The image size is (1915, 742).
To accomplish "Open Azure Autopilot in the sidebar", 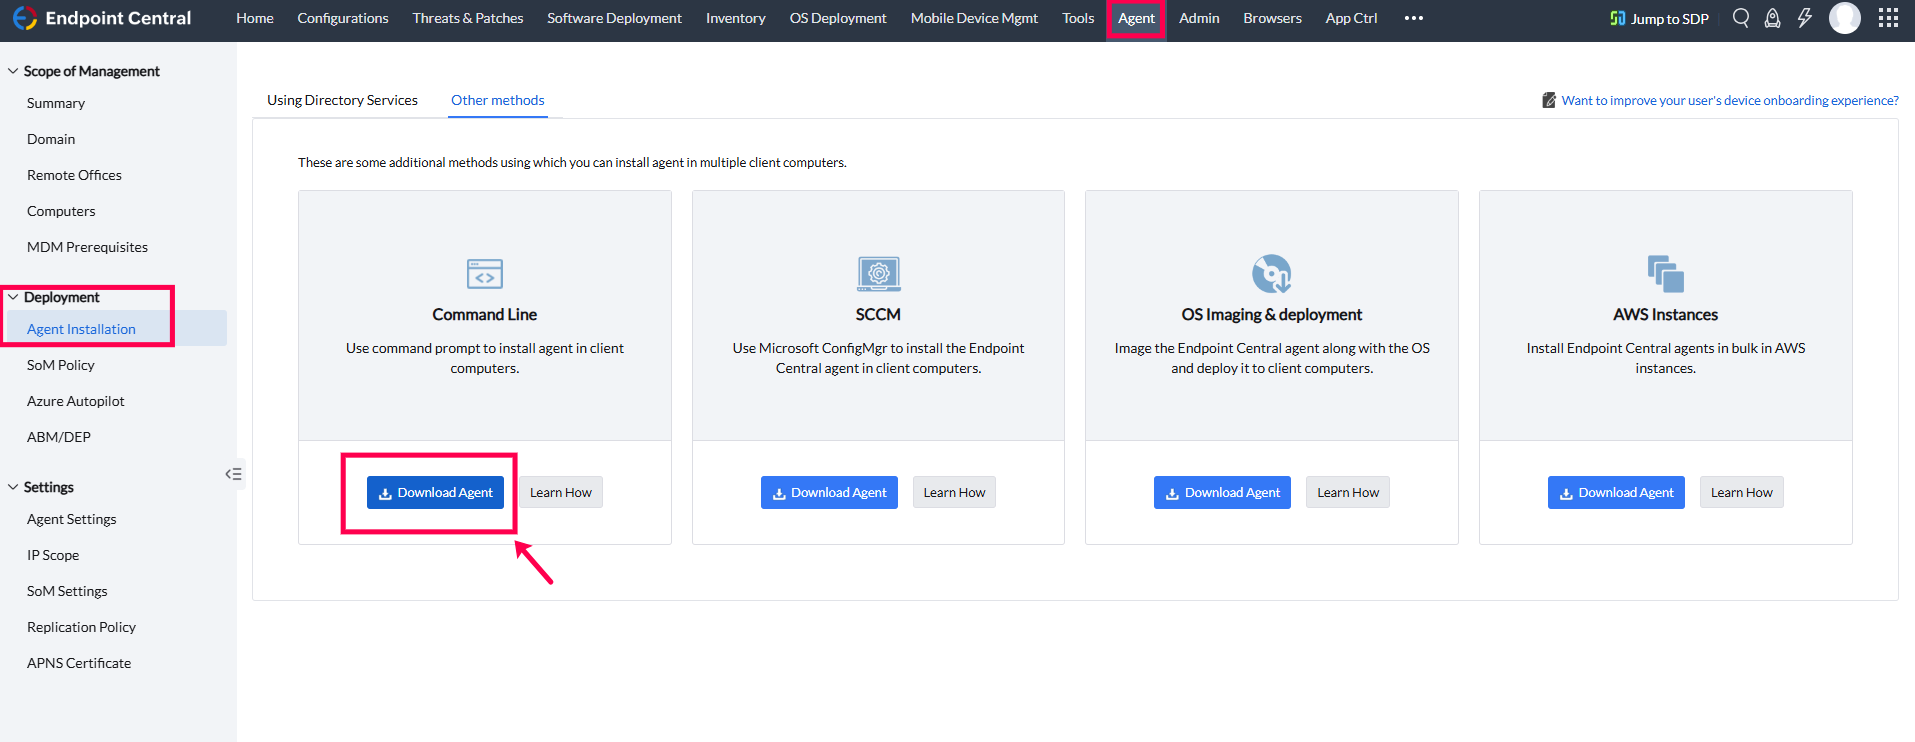I will tap(76, 401).
